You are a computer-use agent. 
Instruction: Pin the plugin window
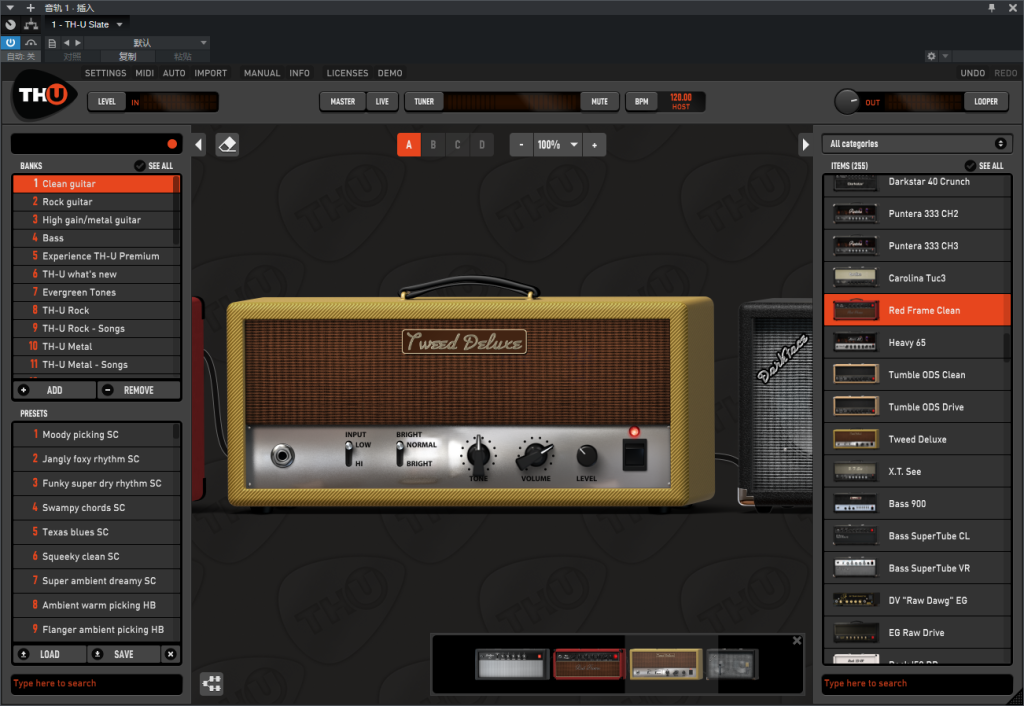coord(991,8)
